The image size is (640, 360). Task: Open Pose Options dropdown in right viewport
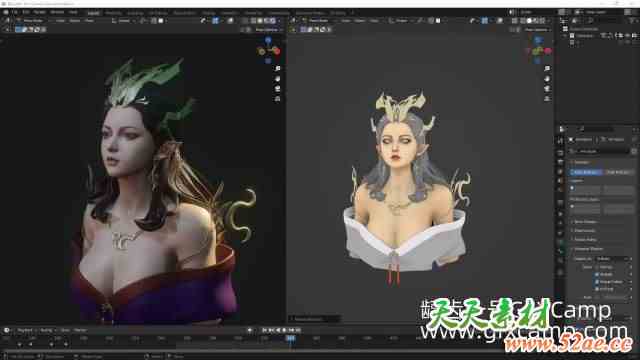click(x=537, y=29)
